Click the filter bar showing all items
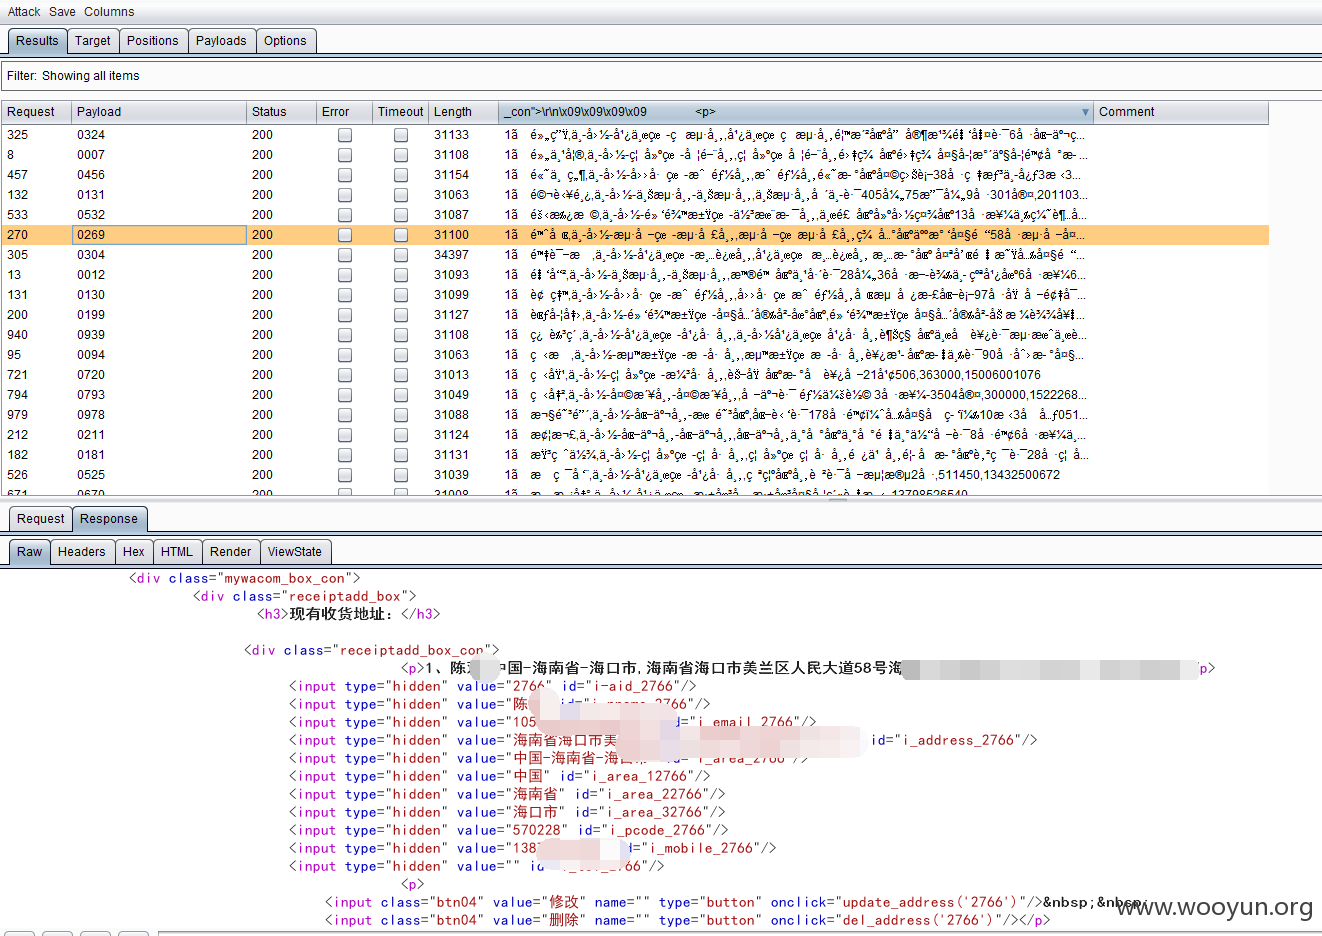Viewport: 1322px width, 936px height. [661, 76]
